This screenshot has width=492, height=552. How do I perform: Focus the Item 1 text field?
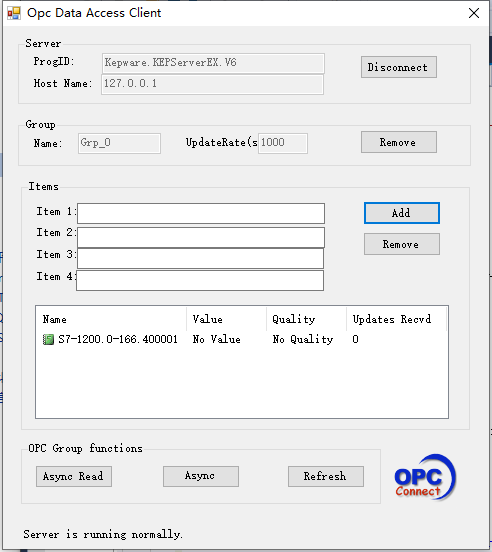click(x=201, y=213)
